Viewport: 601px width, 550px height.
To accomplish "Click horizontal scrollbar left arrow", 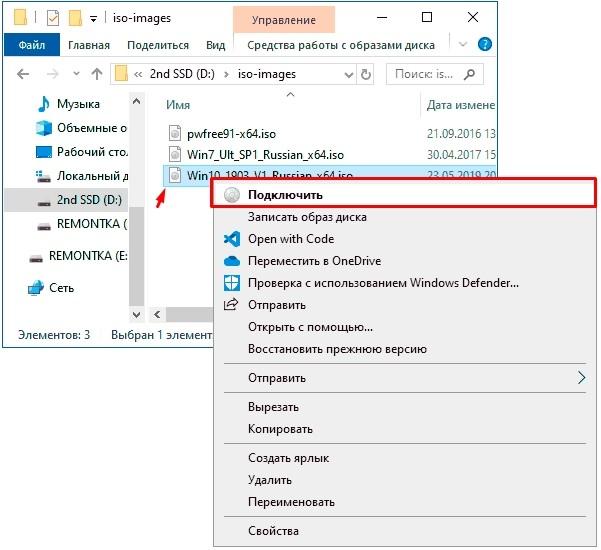I will [x=157, y=315].
